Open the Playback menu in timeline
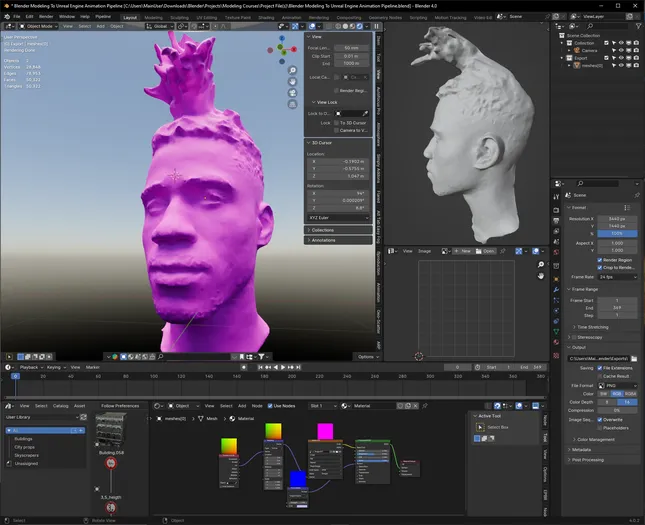Image resolution: width=645 pixels, height=525 pixels. pos(31,367)
